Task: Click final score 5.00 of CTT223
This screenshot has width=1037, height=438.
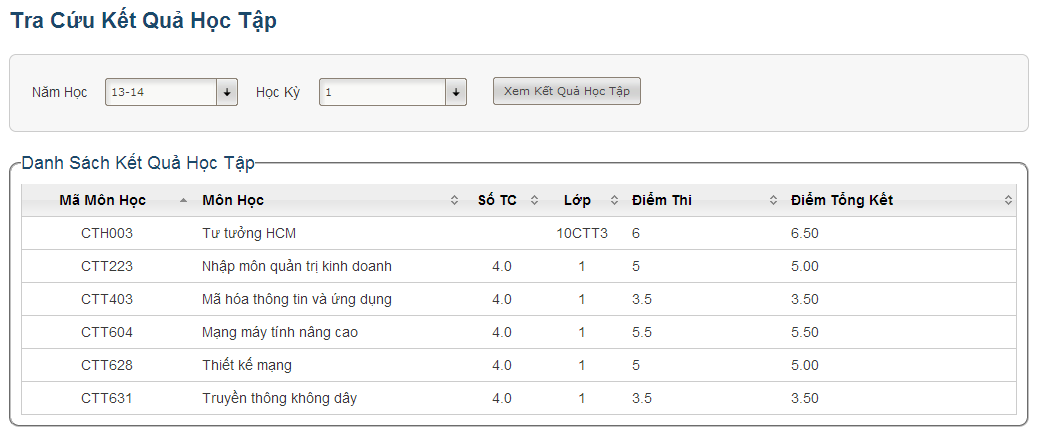Action: pos(805,266)
